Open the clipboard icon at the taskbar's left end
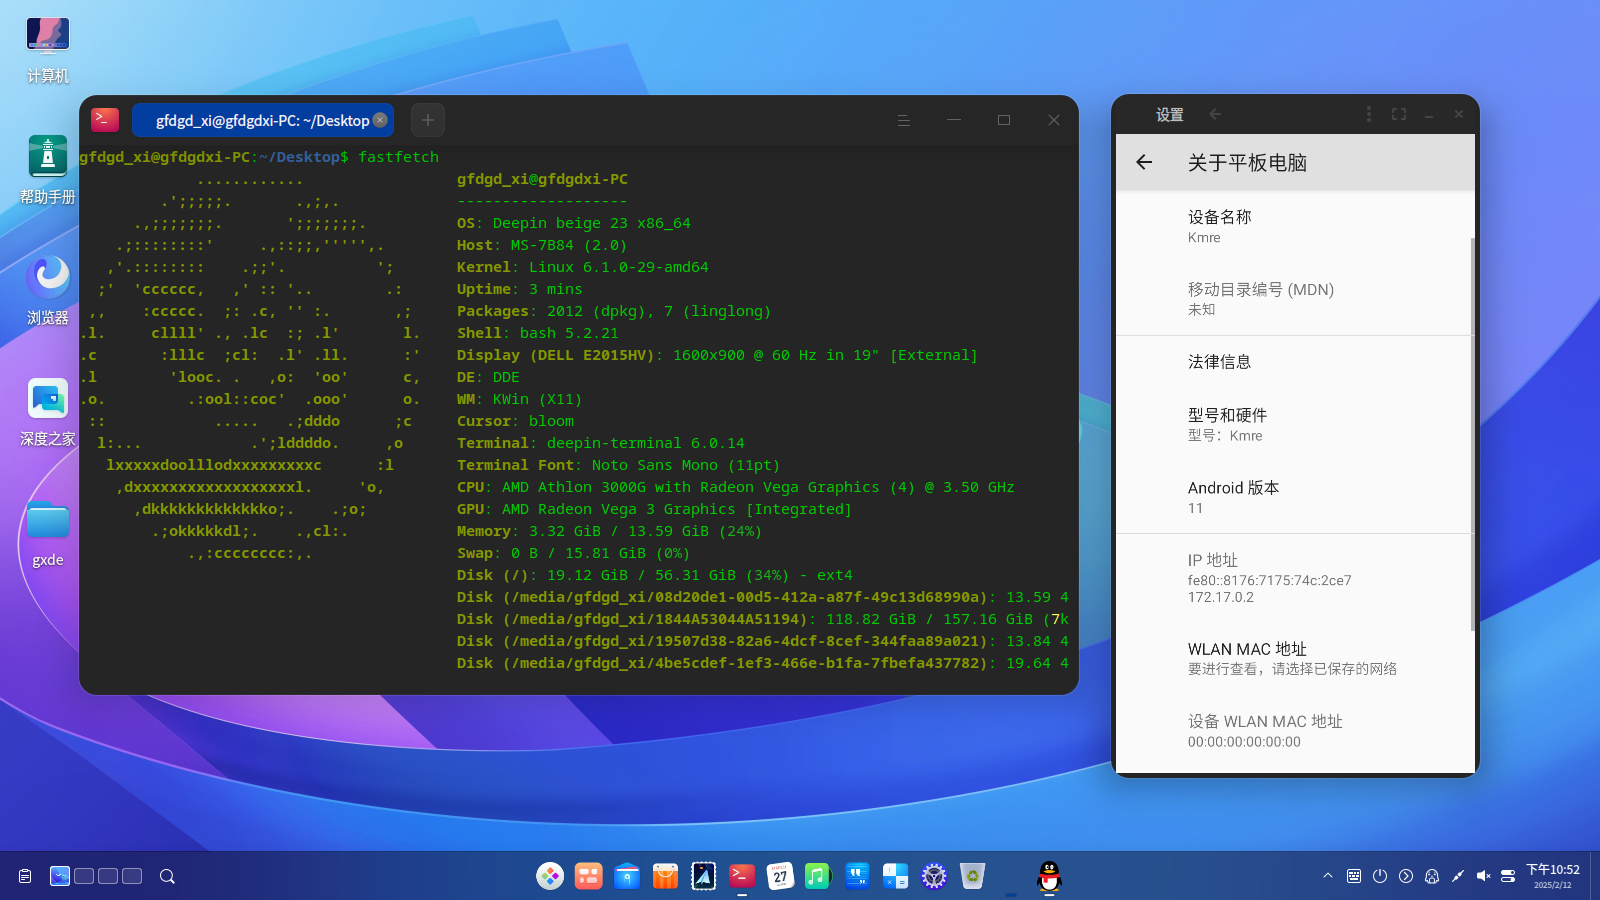Screen dimensions: 1600x900 click(25, 876)
